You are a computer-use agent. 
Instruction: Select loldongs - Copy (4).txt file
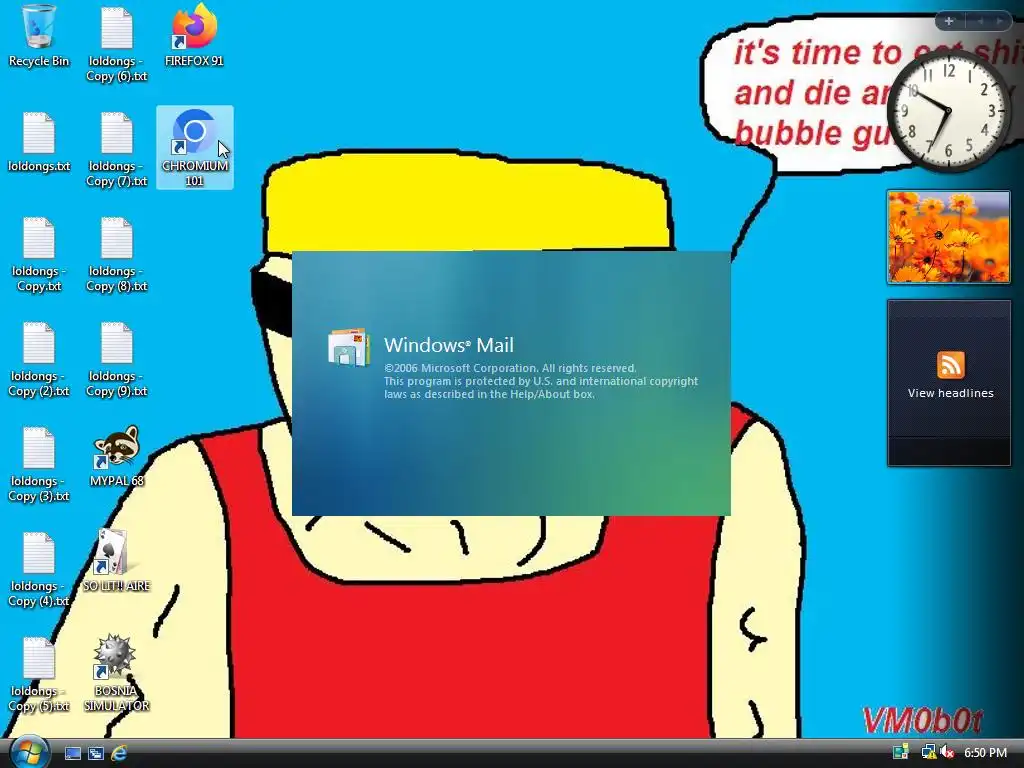(39, 570)
